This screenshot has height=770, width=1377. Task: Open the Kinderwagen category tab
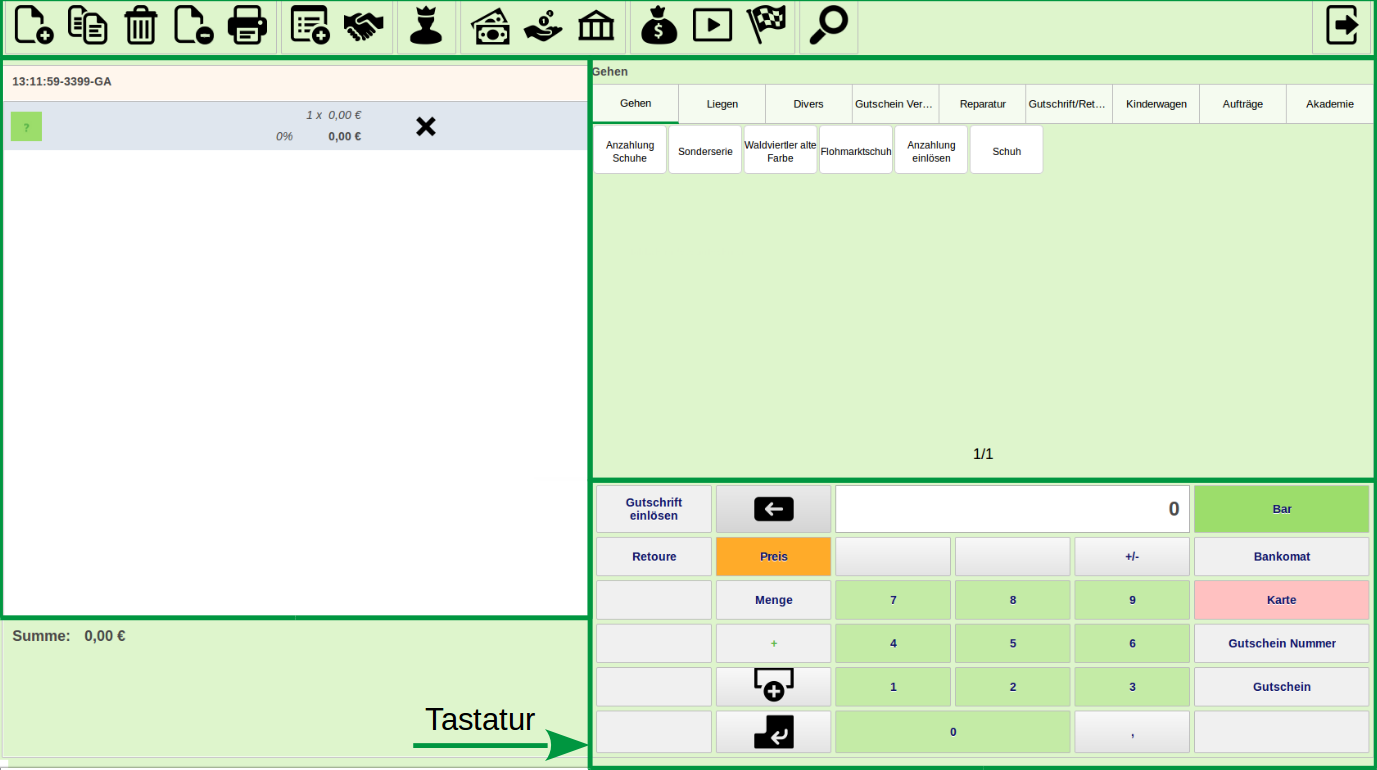1155,103
